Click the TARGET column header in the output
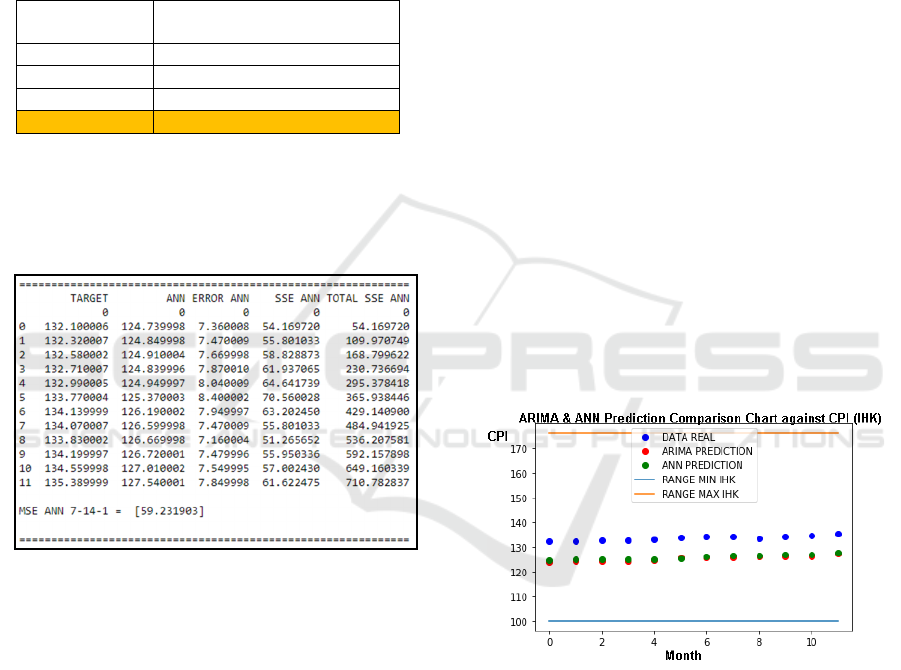Viewport: 901px width, 670px height. coord(88,298)
